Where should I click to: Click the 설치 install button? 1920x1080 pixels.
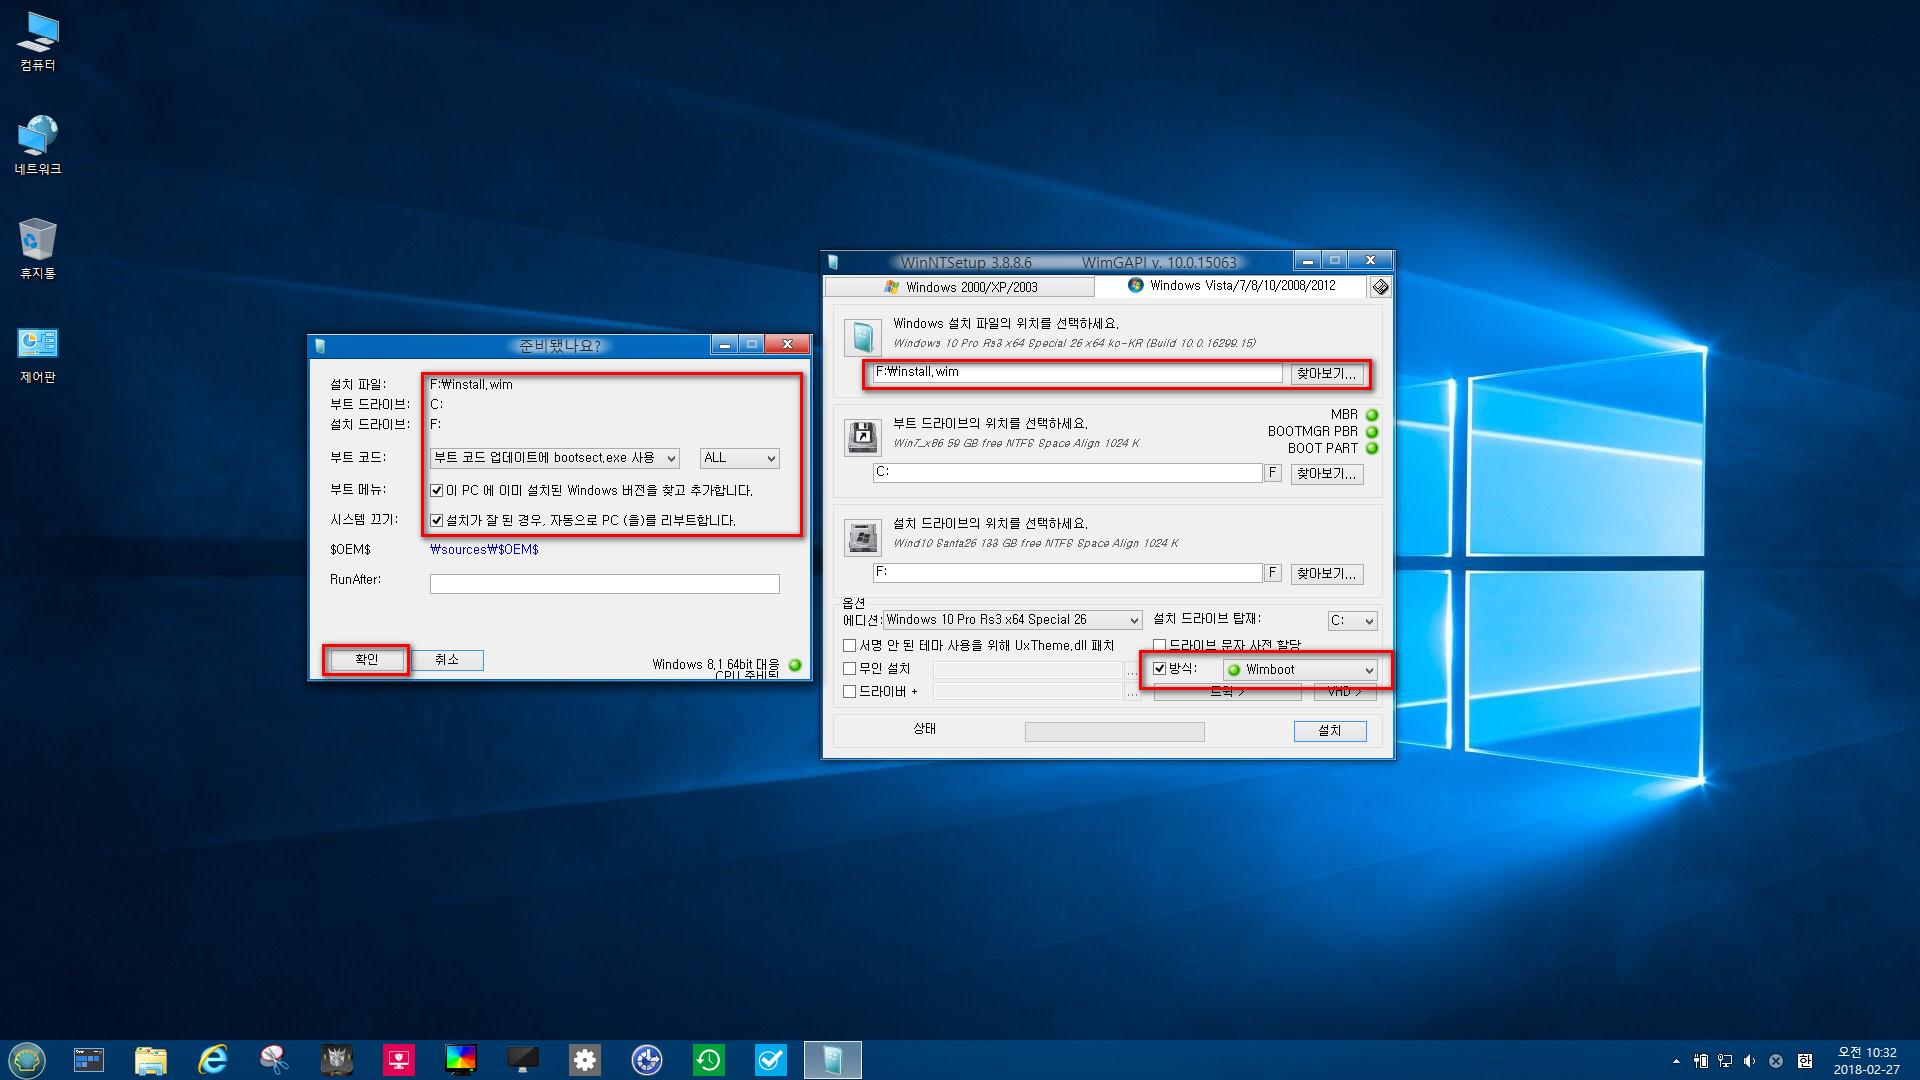click(x=1329, y=731)
